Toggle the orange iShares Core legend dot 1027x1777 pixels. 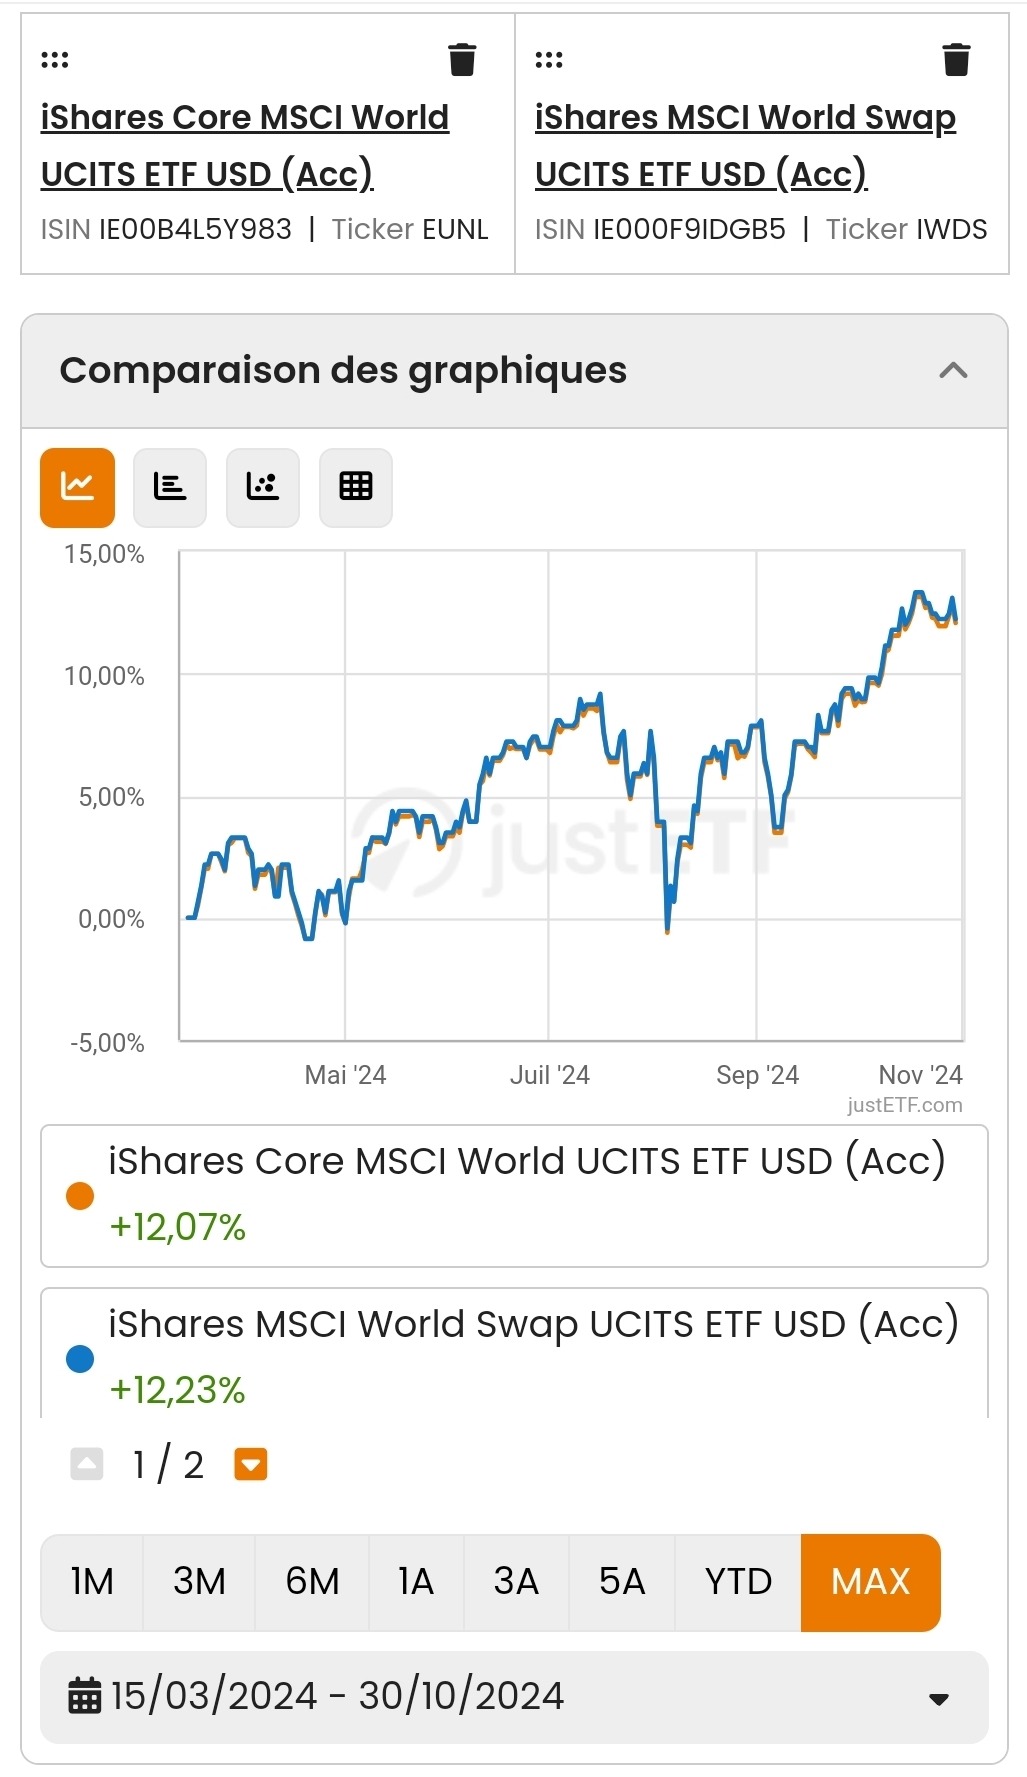[x=80, y=1196]
